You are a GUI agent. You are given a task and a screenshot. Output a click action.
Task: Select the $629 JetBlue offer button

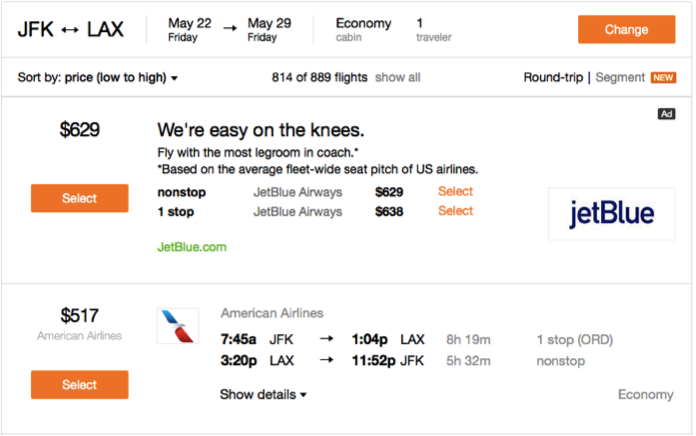pos(80,198)
